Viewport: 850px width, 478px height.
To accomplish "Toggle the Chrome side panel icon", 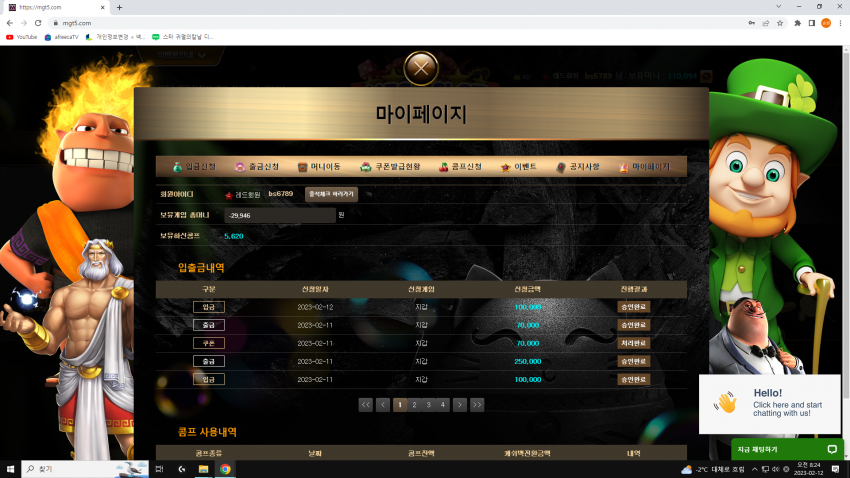I will point(812,23).
